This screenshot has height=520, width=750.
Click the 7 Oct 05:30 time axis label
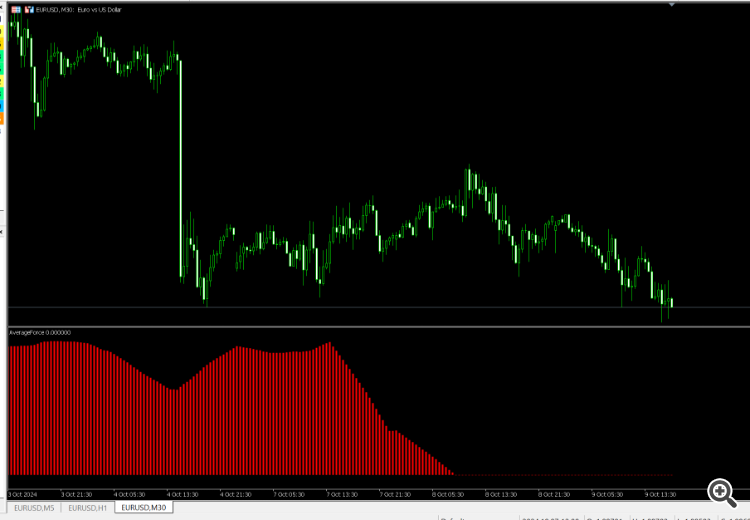(x=289, y=494)
